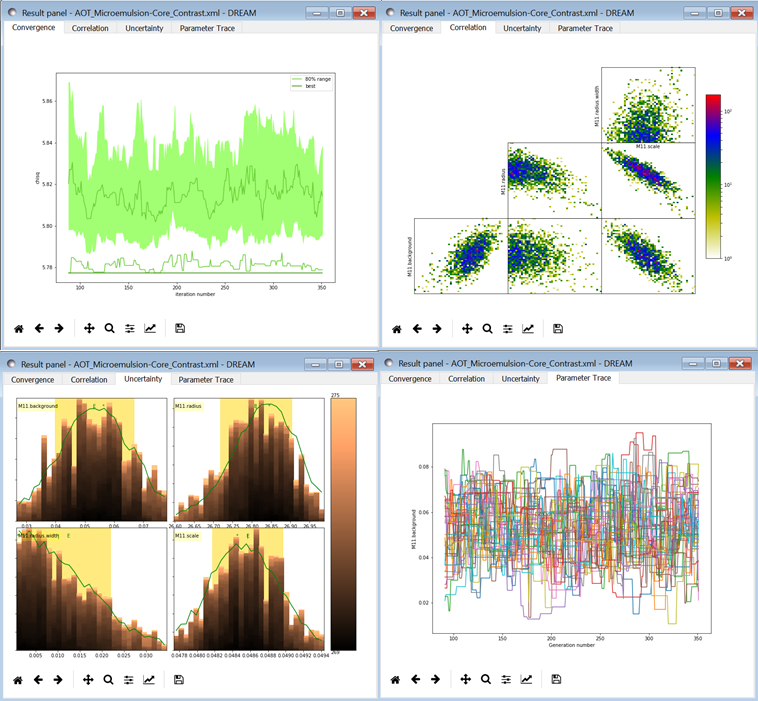Switch to the Convergence tab in the parameter trace window
This screenshot has width=758, height=701.
point(411,379)
